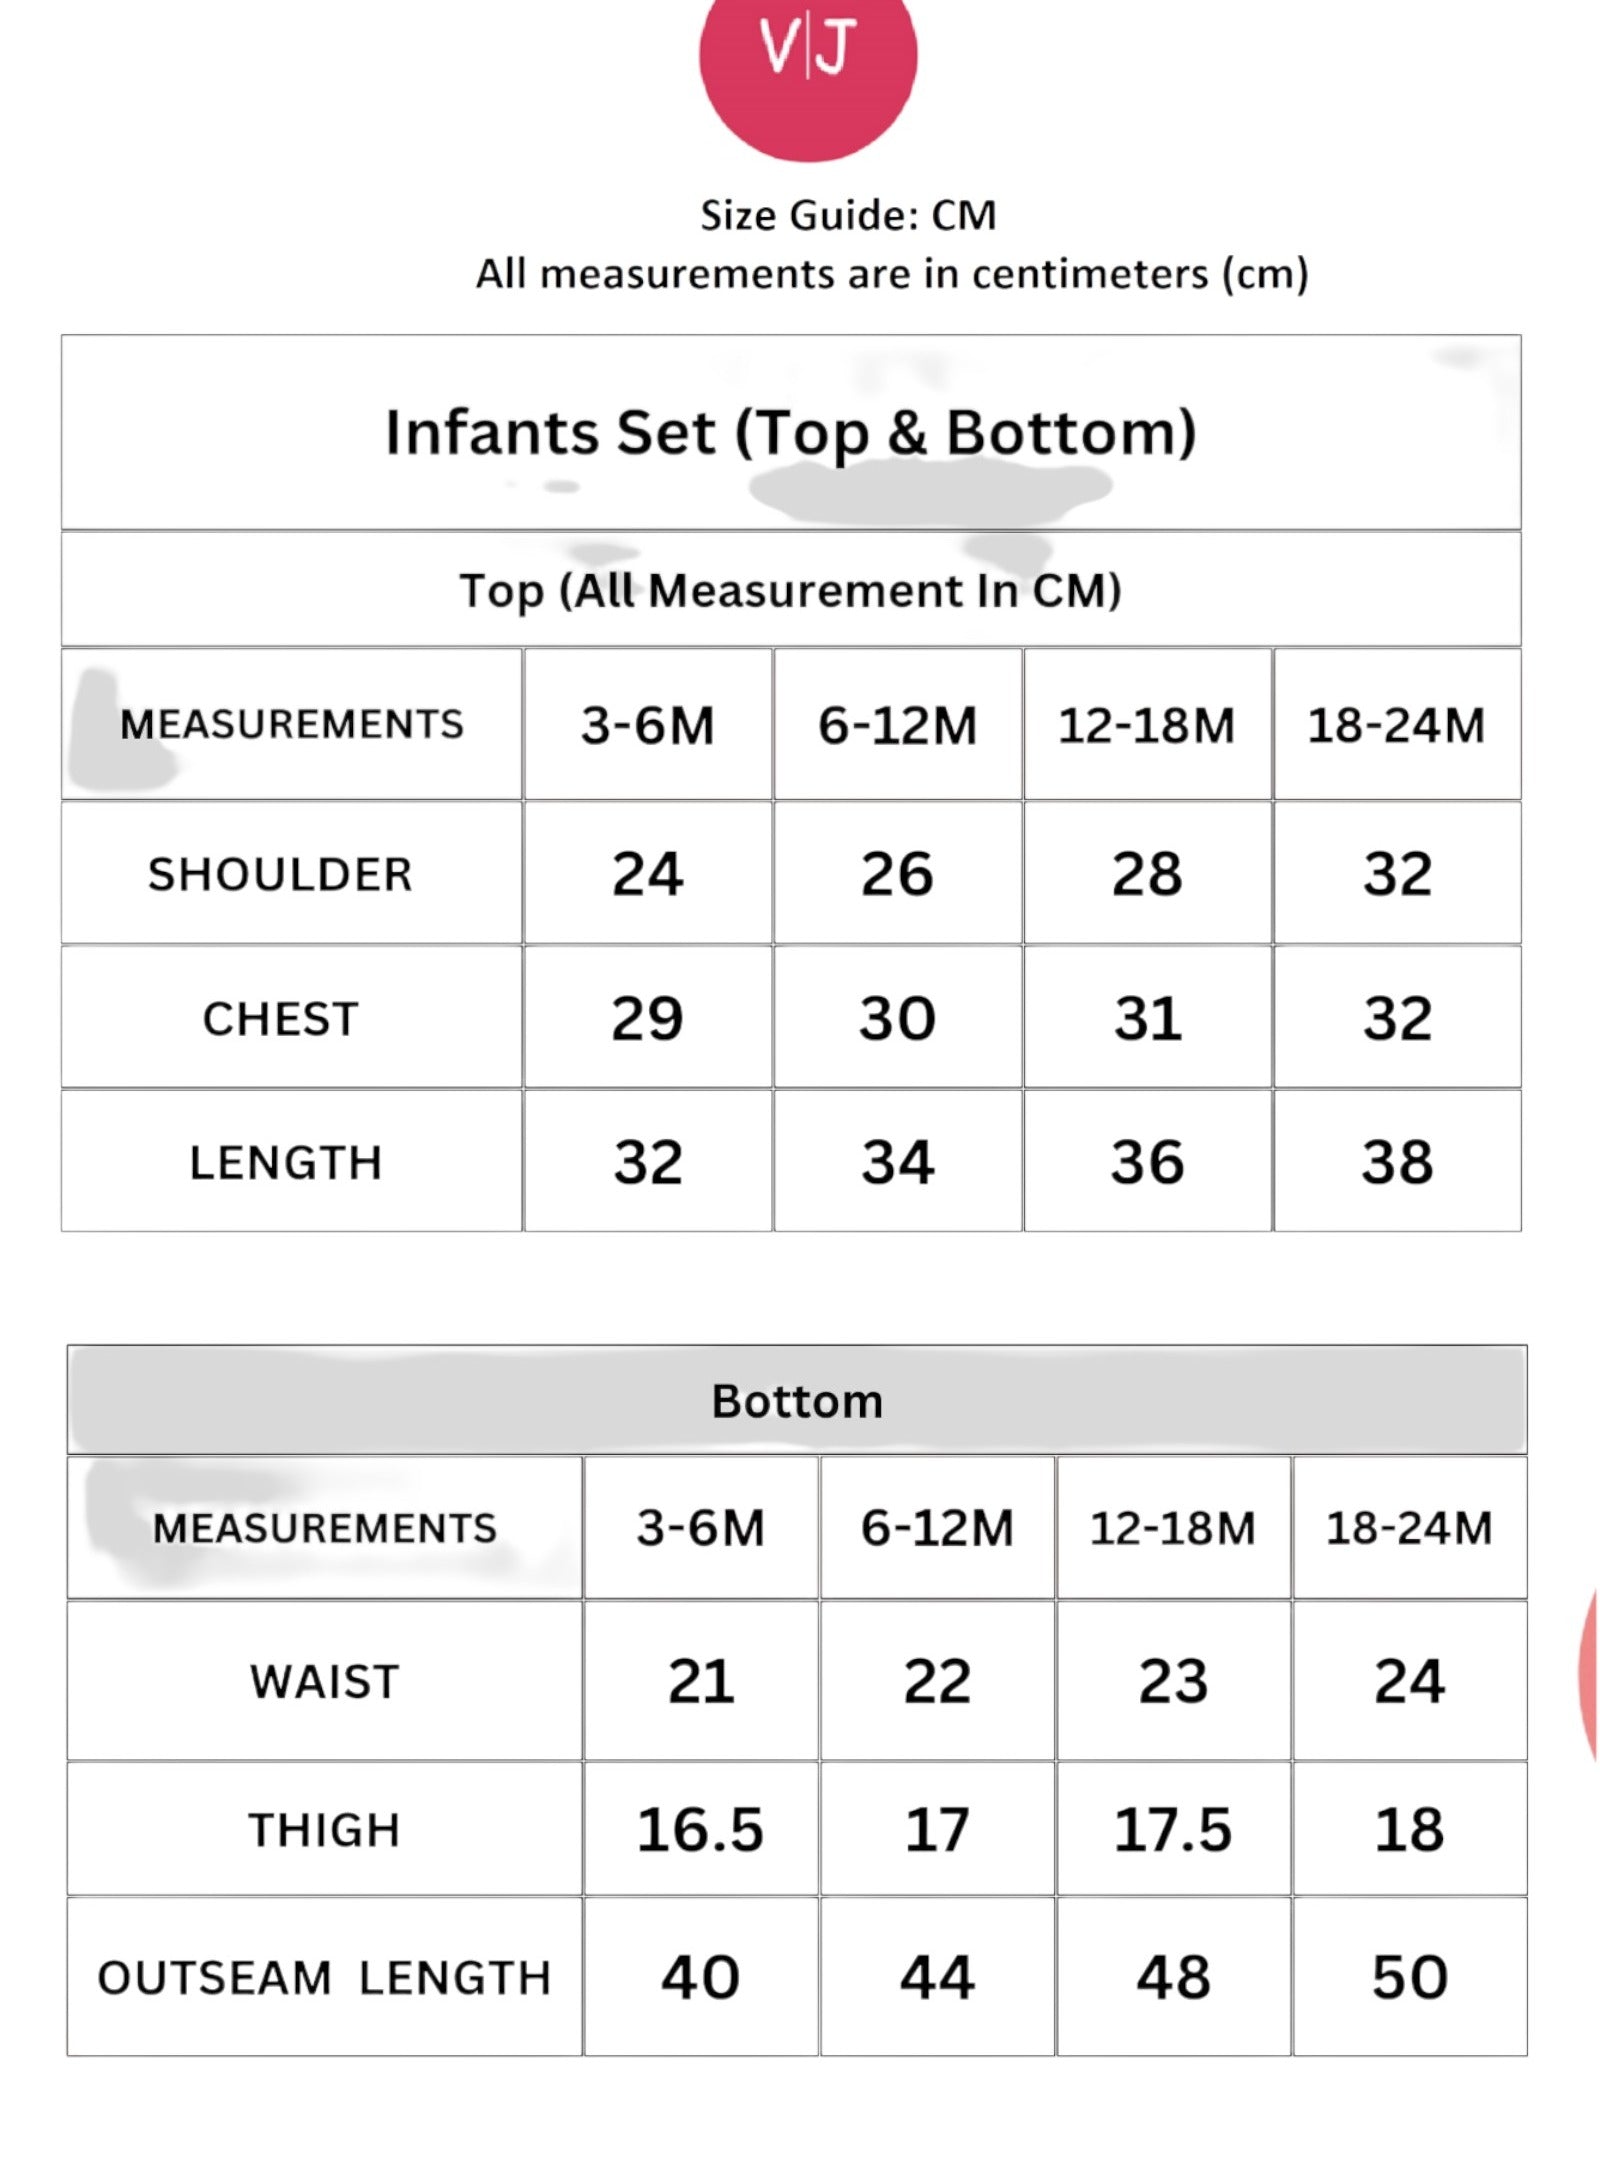The height and width of the screenshot is (2181, 1600).
Task: Select outseam length value 44 for 6-12M
Action: (937, 1977)
